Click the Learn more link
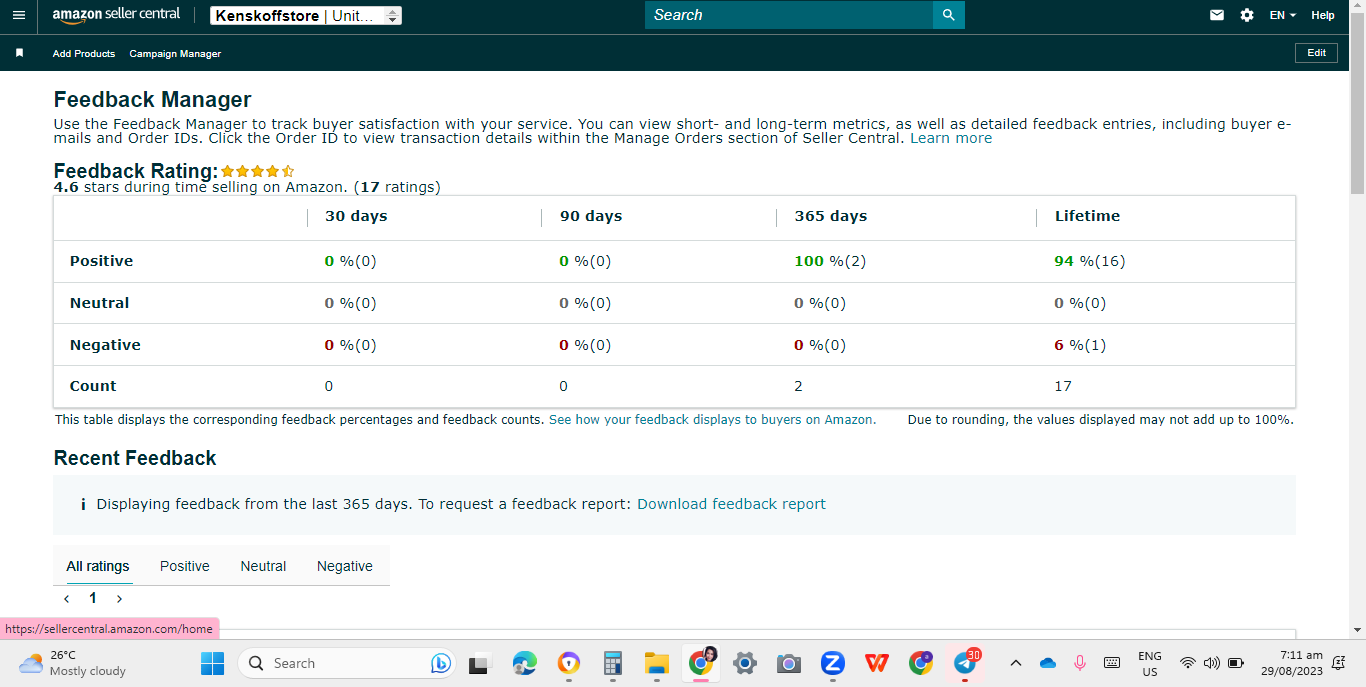Viewport: 1366px width, 687px height. pos(951,139)
